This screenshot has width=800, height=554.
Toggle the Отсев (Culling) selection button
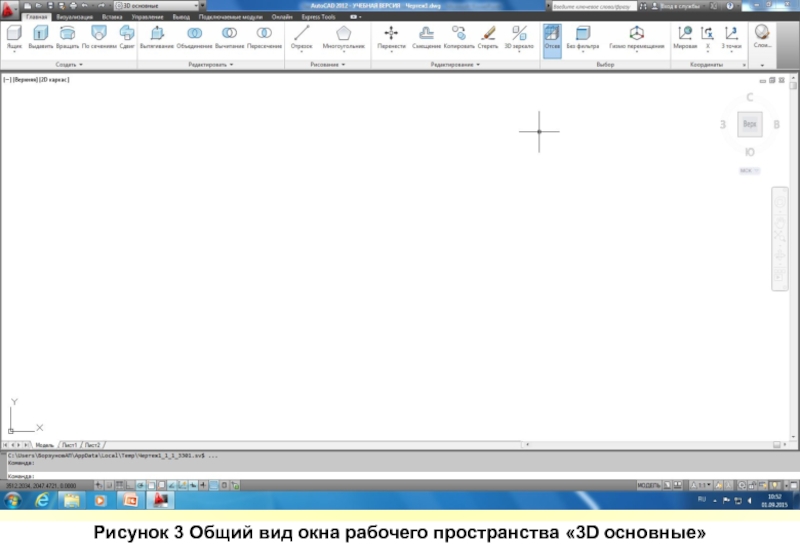552,36
